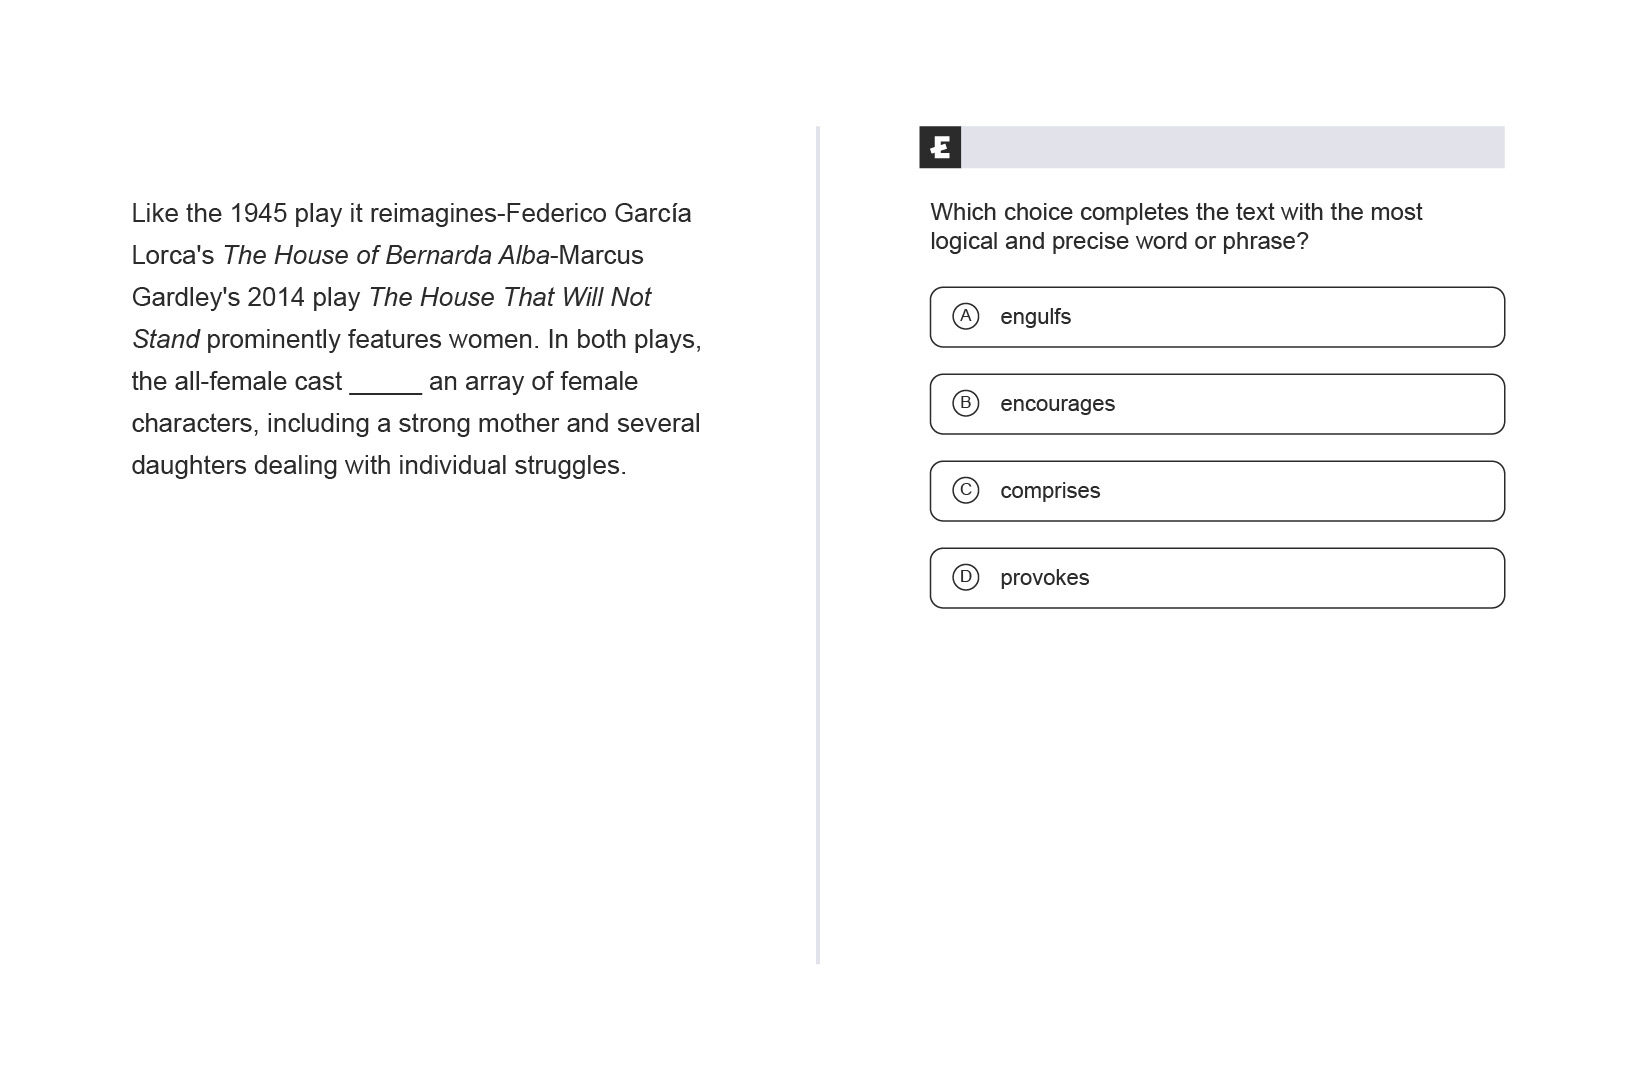The image size is (1636, 1092).
Task: Click the name "Federico García" in the passage
Action: 598,214
